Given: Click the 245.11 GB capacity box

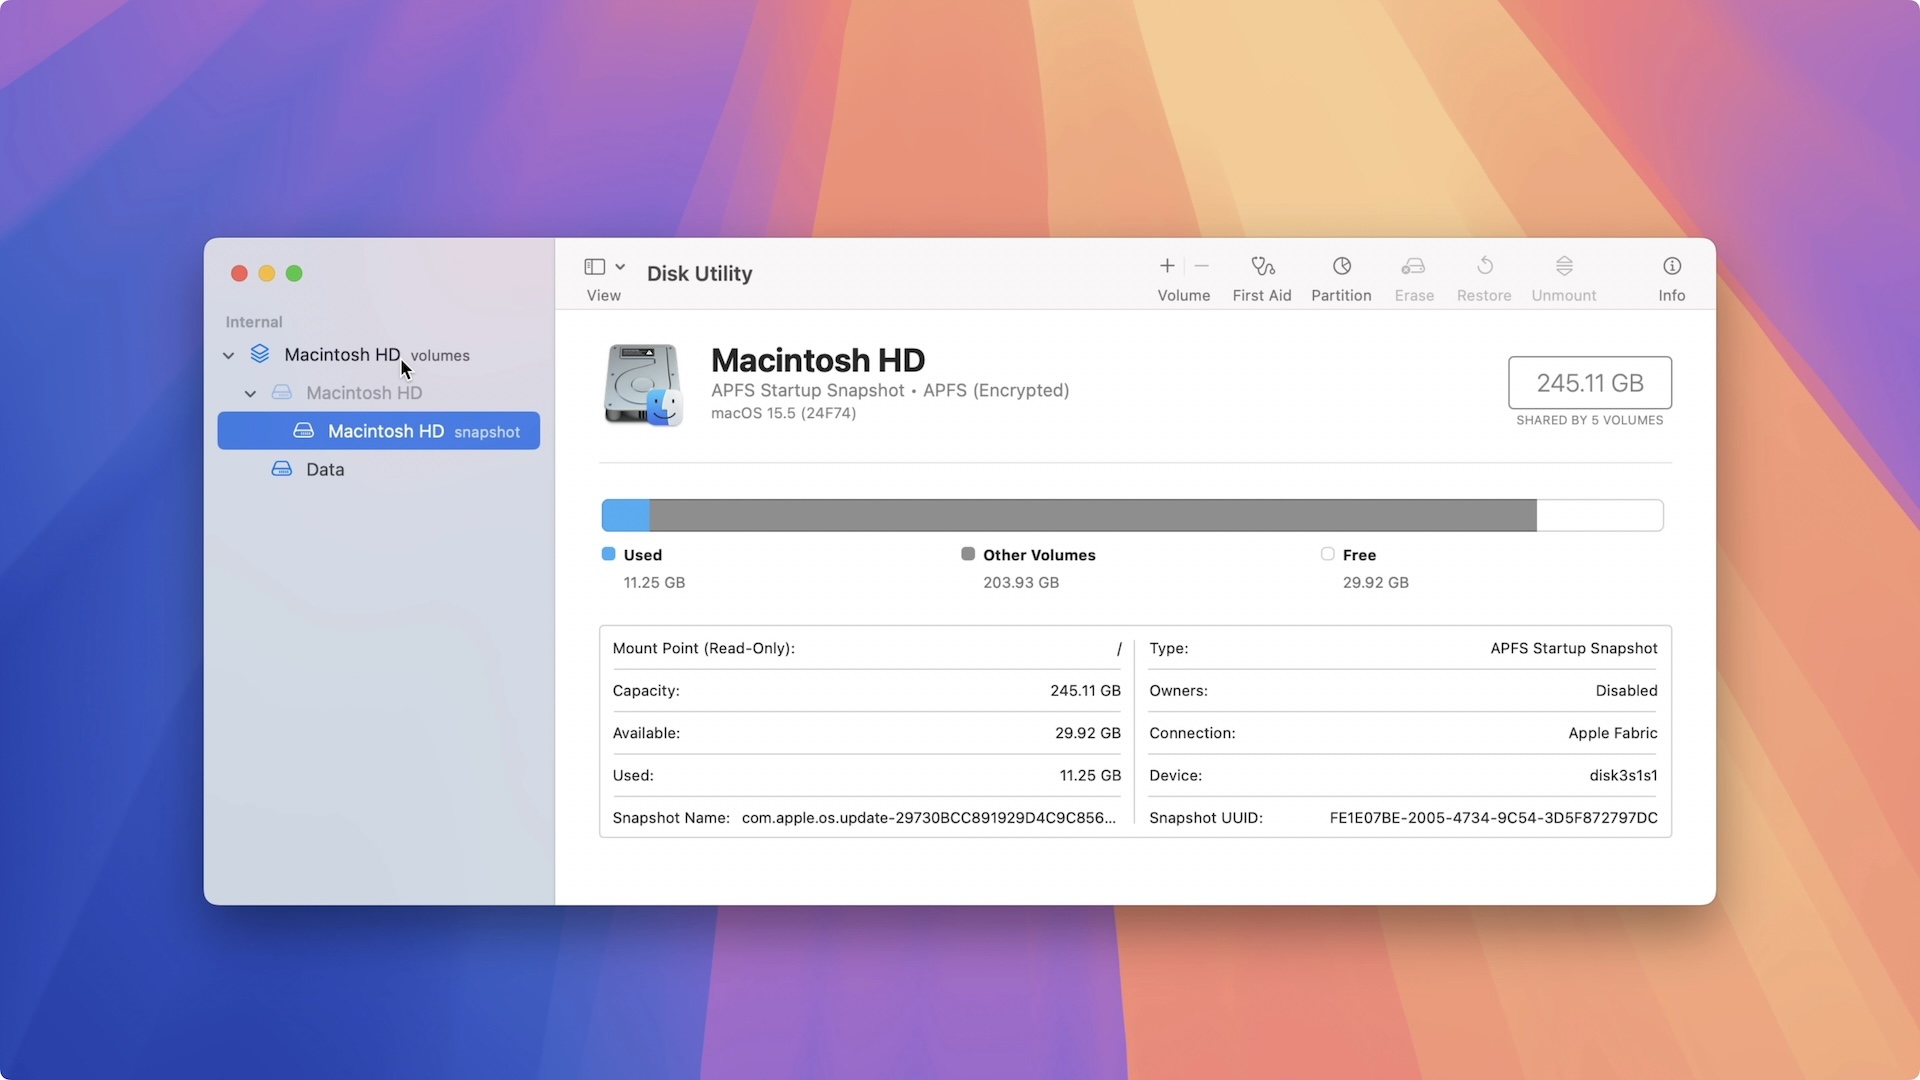Looking at the screenshot, I should (x=1589, y=383).
